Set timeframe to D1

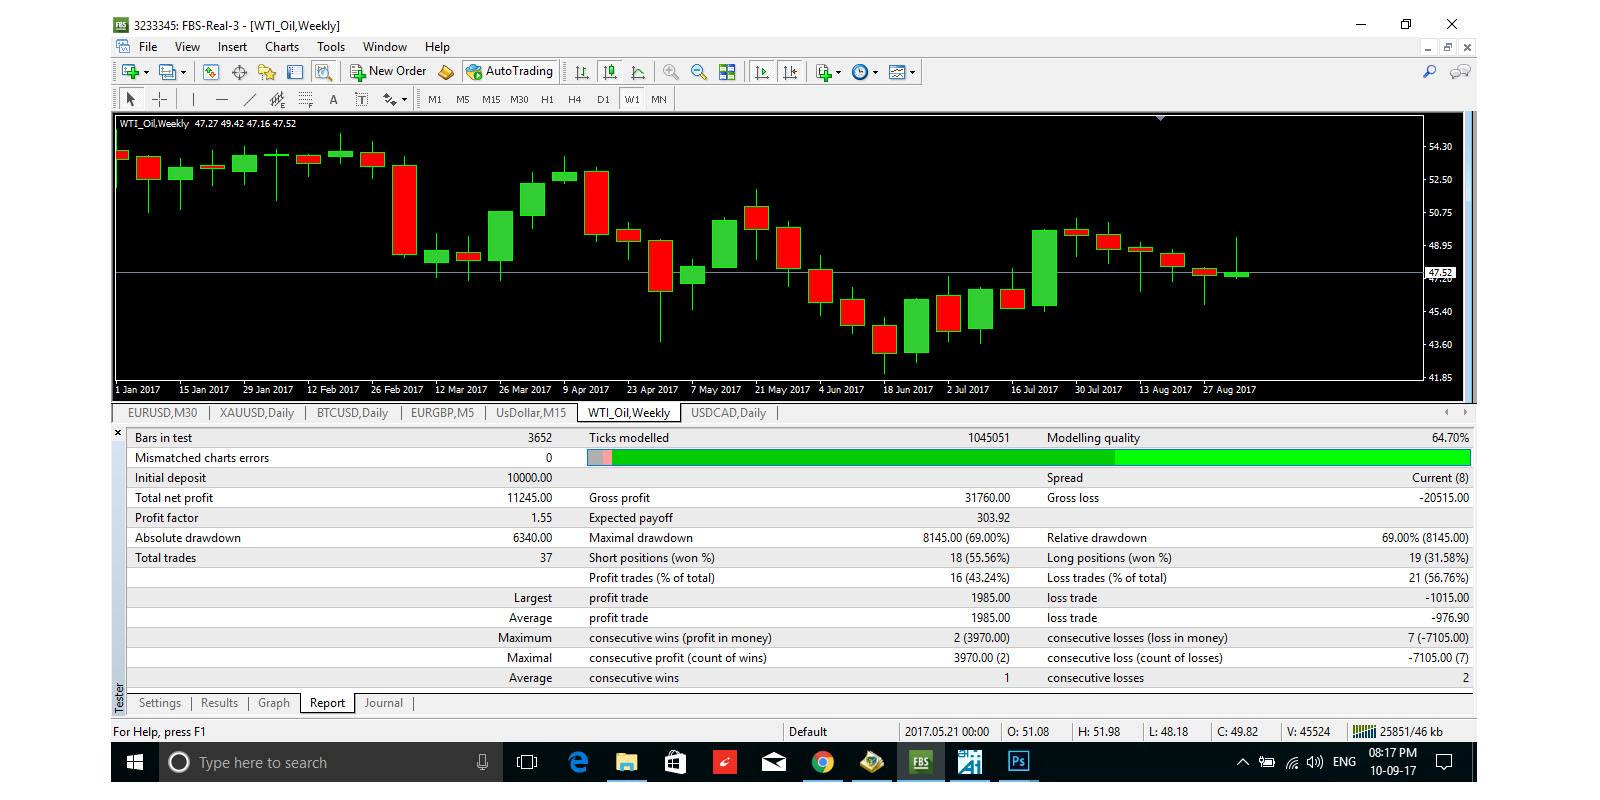[603, 99]
